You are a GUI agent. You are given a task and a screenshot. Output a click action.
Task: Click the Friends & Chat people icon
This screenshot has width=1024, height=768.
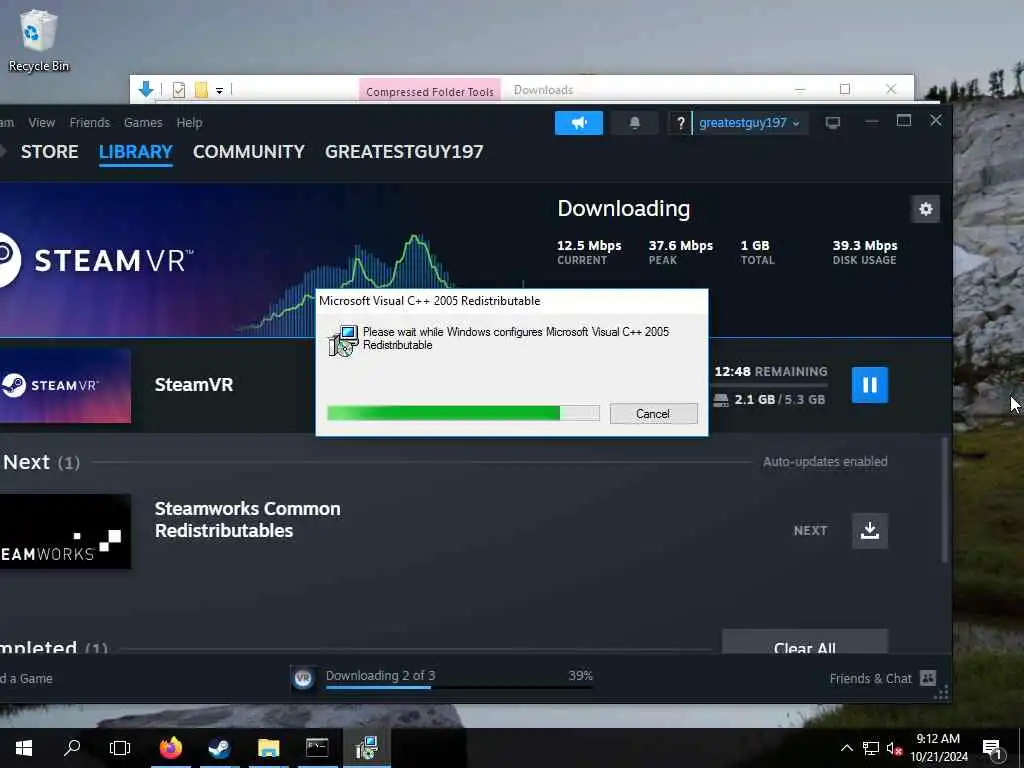(928, 678)
